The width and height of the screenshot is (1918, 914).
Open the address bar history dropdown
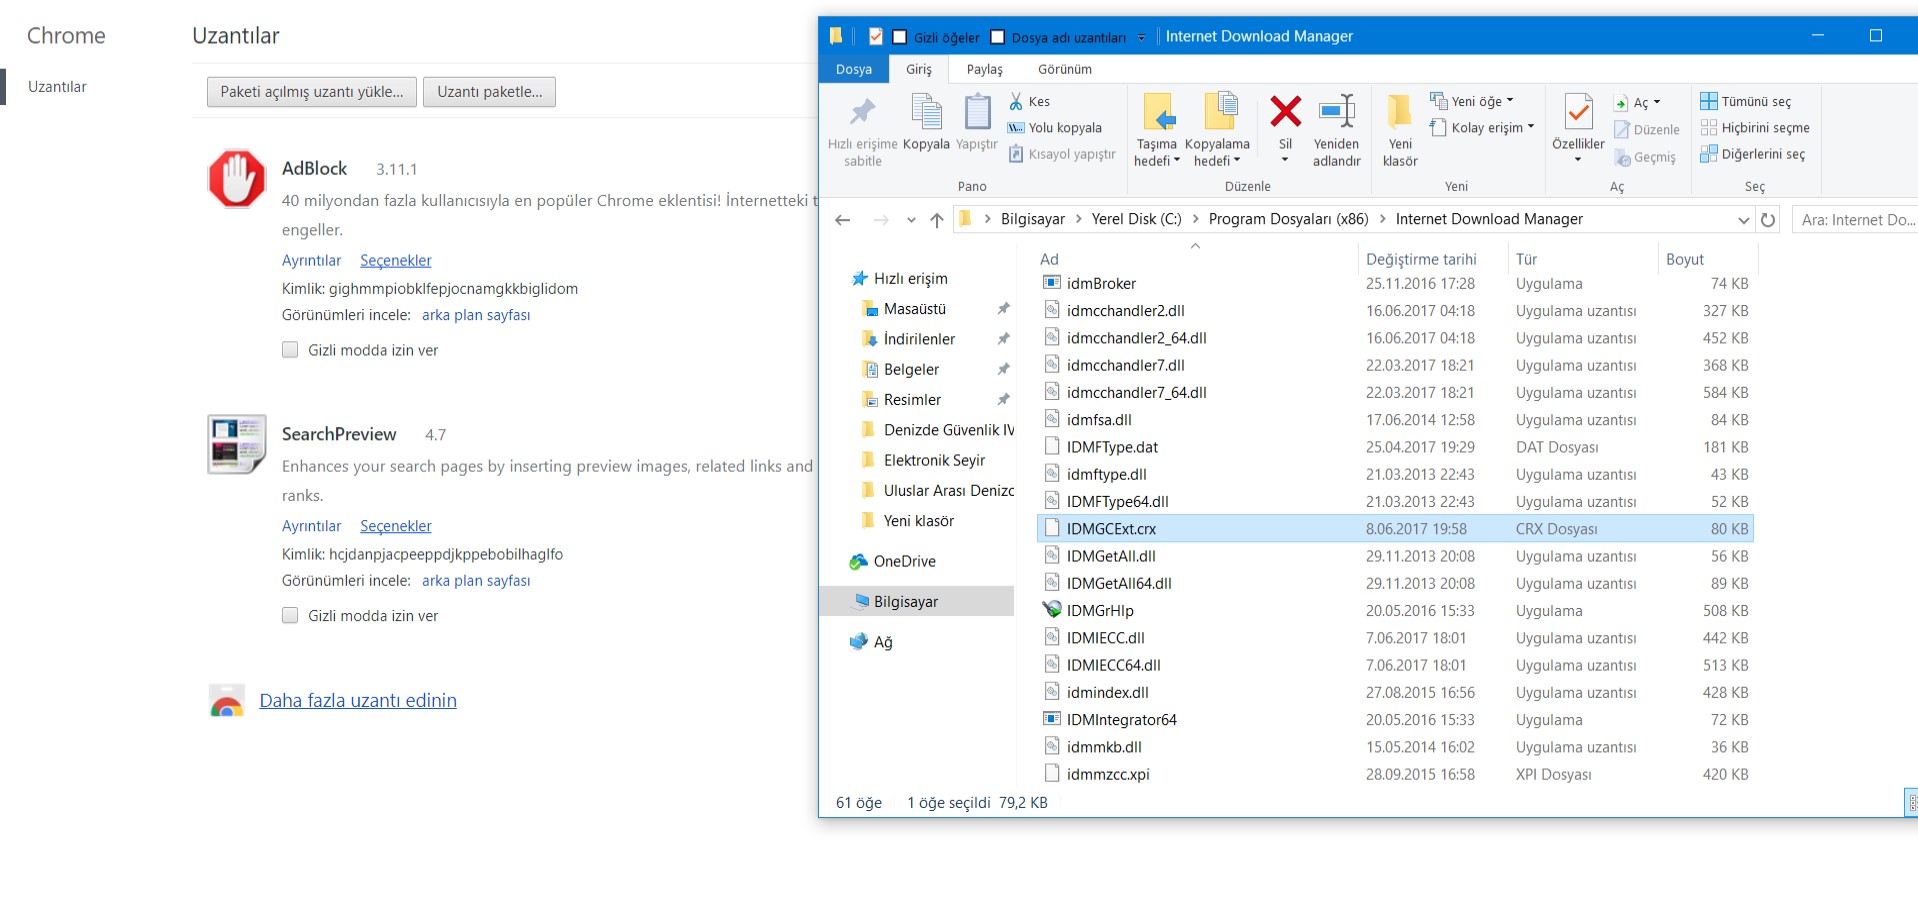tap(1744, 220)
